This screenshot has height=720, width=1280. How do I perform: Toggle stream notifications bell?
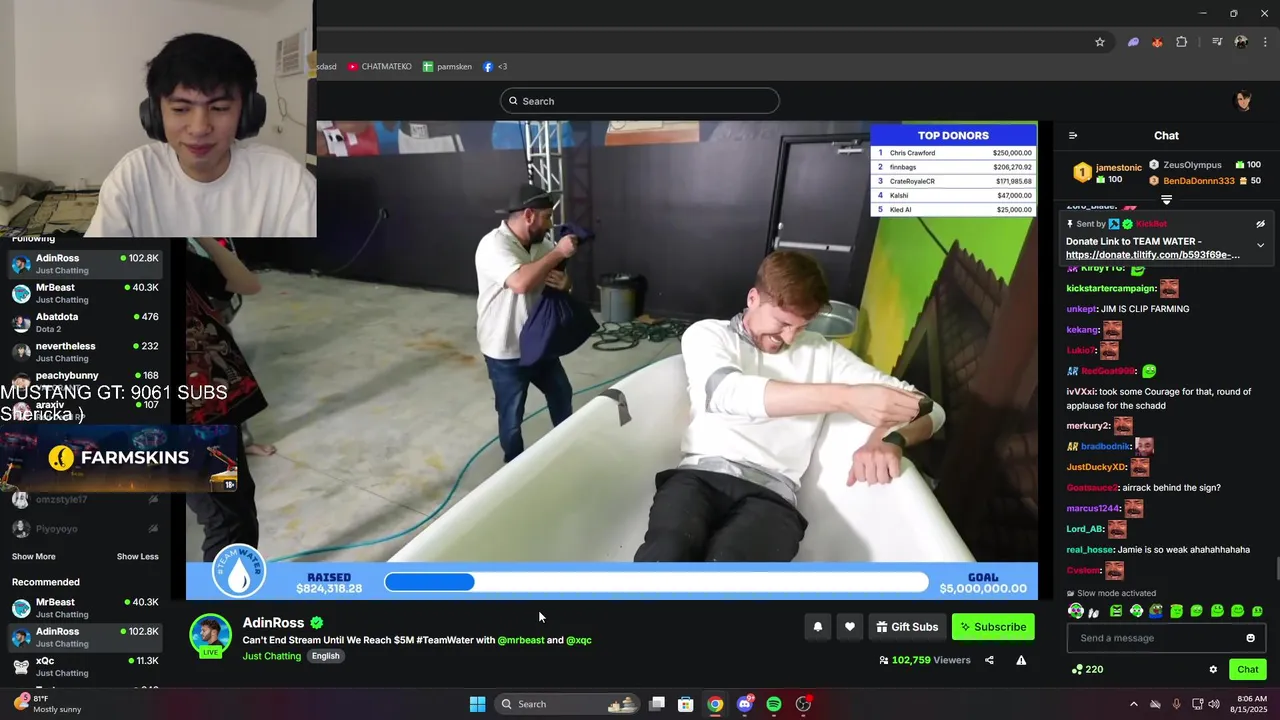817,627
